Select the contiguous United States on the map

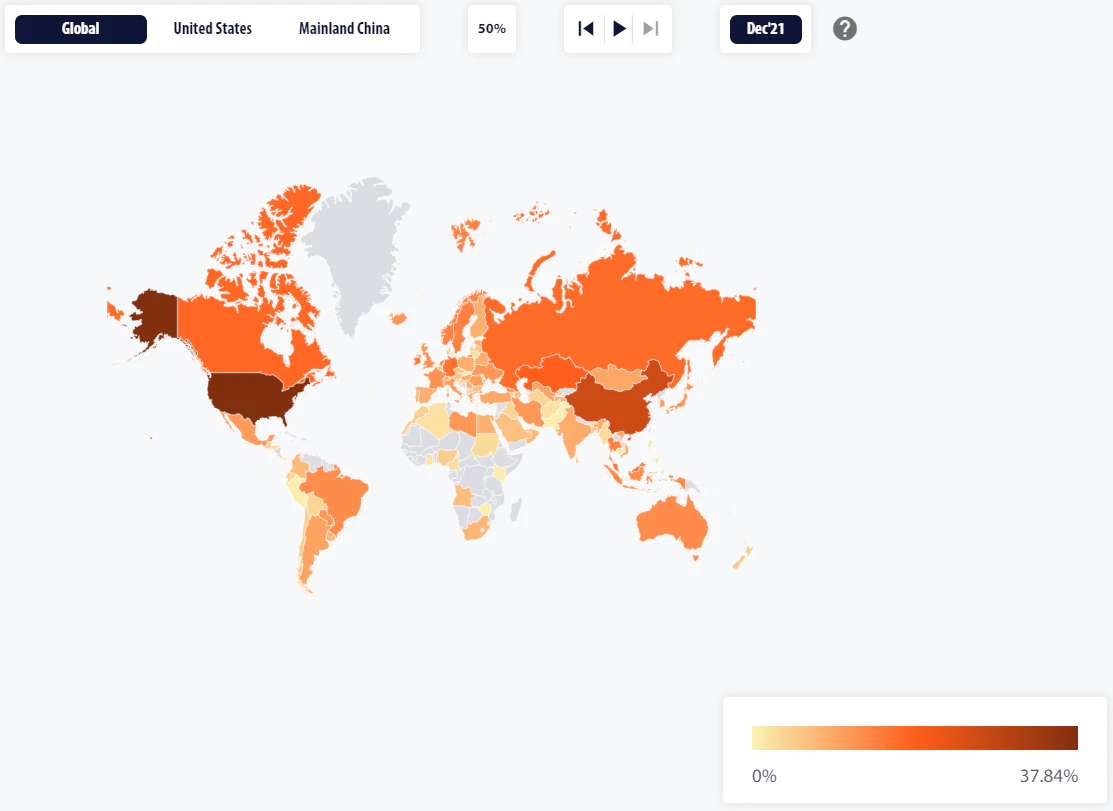(250, 395)
